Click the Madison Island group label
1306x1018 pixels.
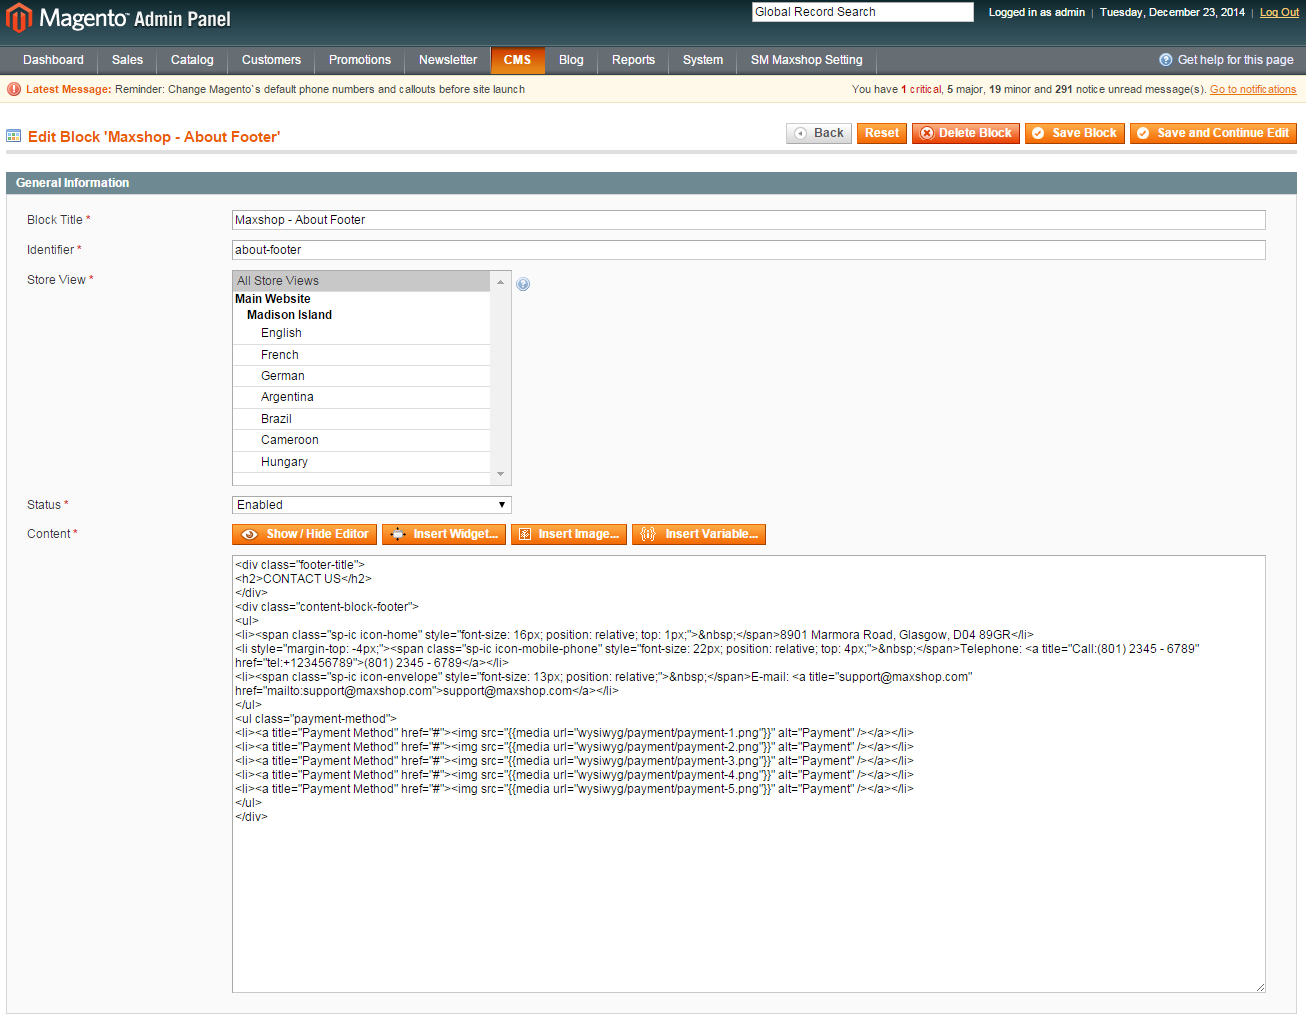(x=289, y=315)
